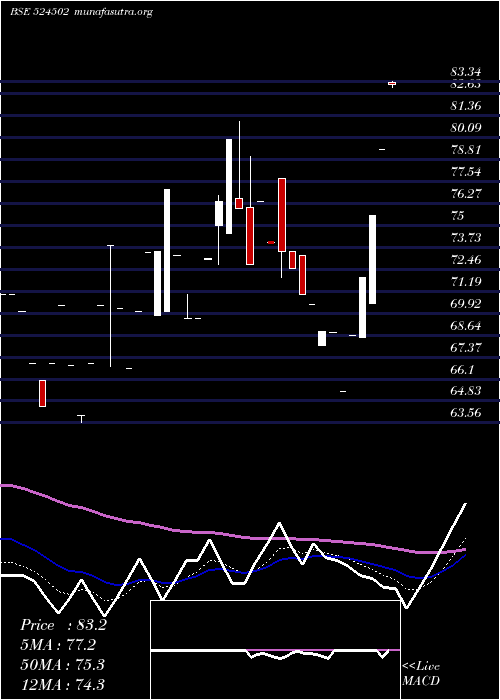Select the 80.09 price axis label
The image size is (500, 700).
click(466, 128)
